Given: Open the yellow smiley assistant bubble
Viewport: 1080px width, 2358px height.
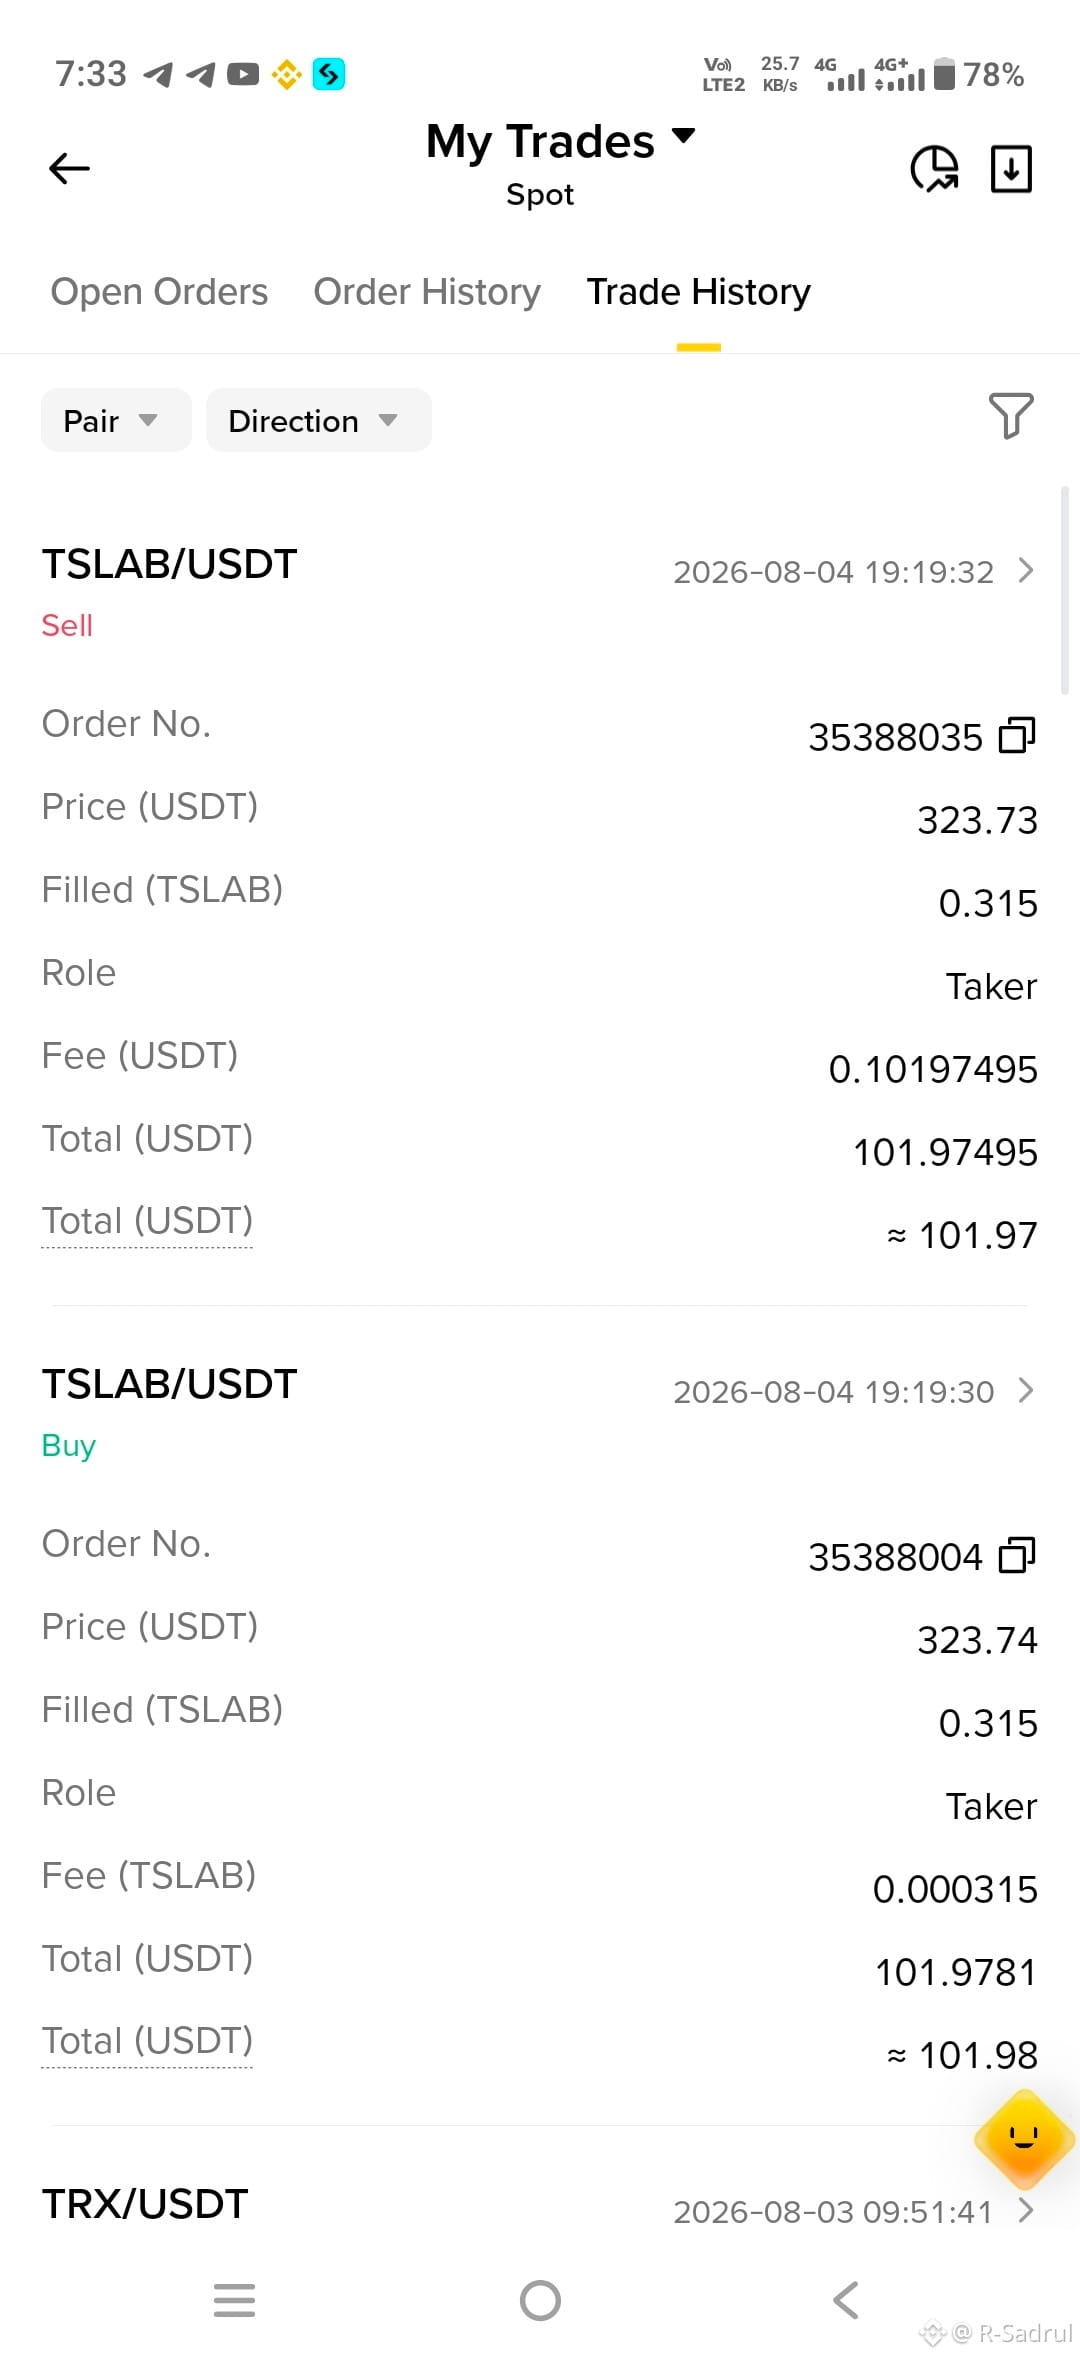Looking at the screenshot, I should point(1024,2139).
